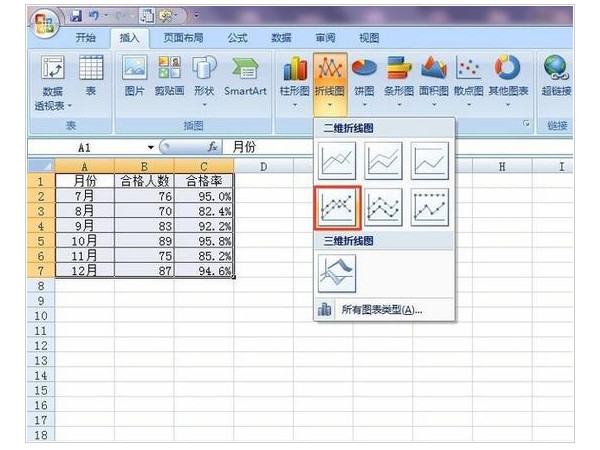Screen dimensions: 600x450
Task: Select cell containing 合格人数
Action: tap(144, 181)
